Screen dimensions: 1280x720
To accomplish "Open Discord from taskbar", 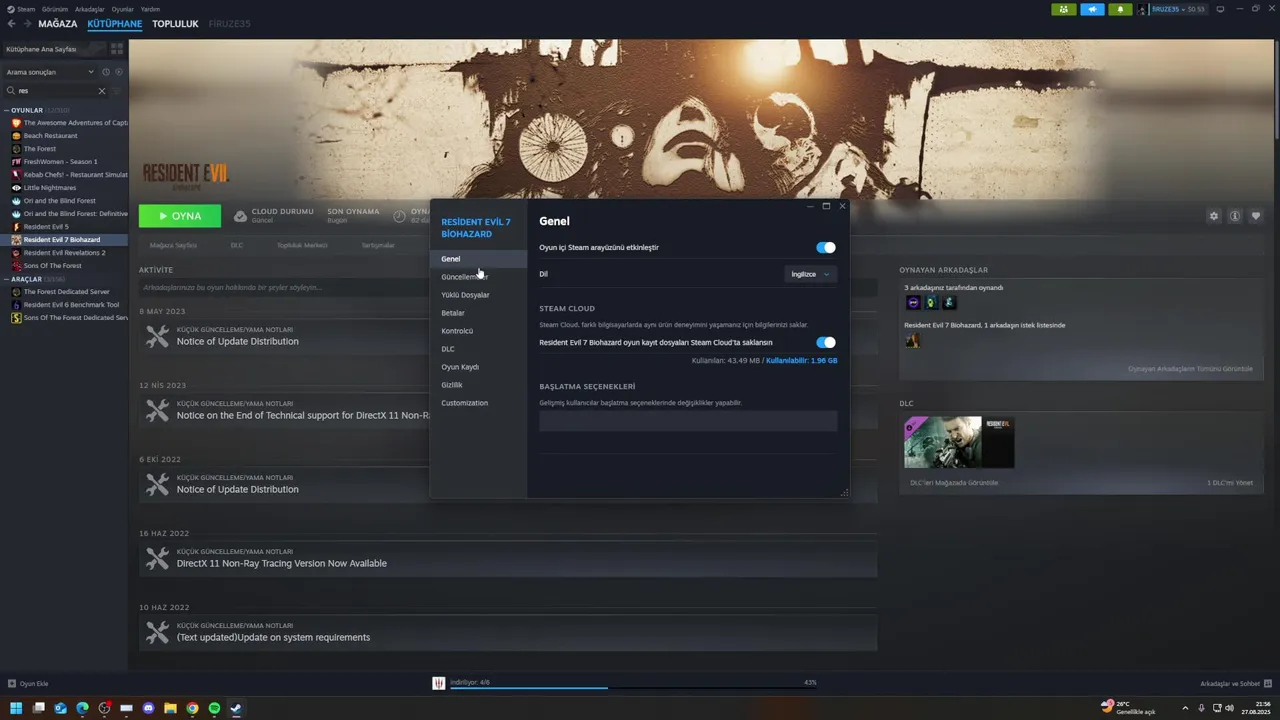I will pos(149,708).
